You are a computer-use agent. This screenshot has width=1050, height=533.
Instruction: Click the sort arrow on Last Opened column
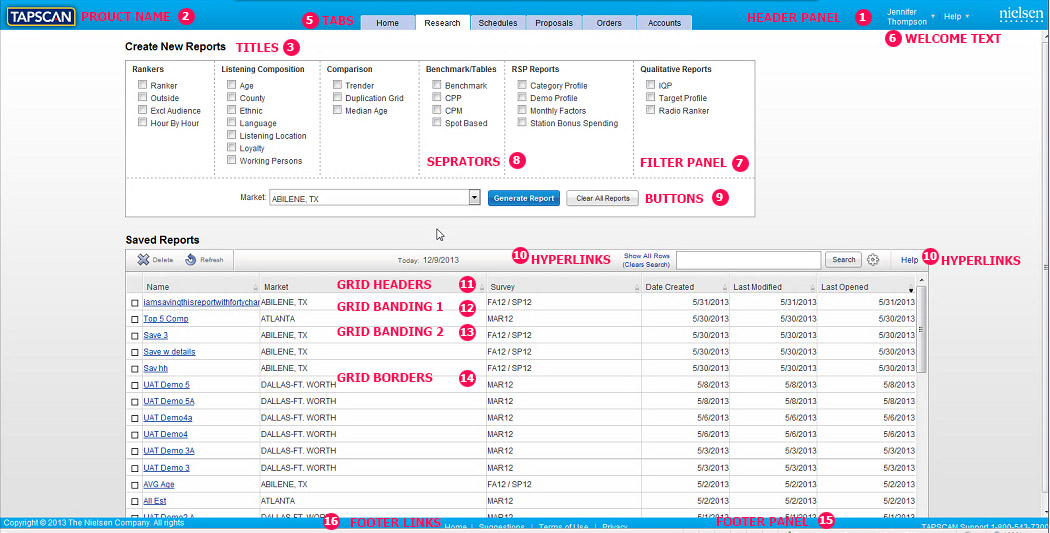[911, 289]
